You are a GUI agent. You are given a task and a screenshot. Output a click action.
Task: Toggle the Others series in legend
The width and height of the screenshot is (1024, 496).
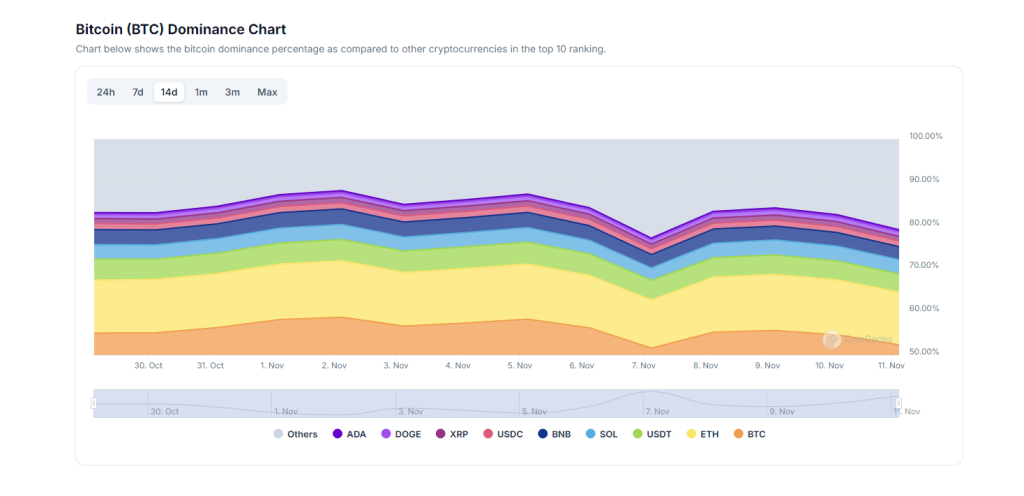coord(296,434)
